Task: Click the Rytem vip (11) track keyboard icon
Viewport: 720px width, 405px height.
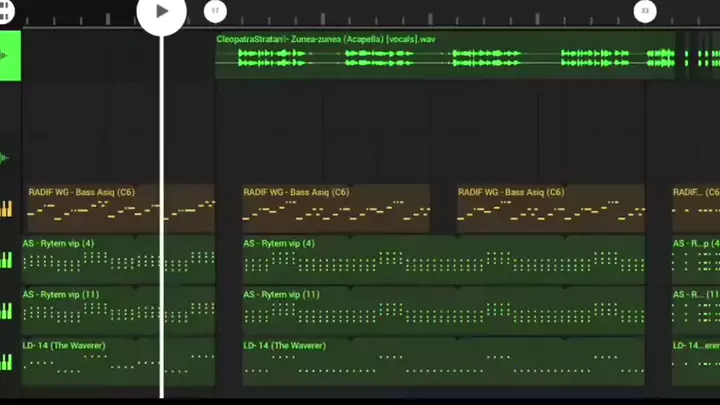Action: point(8,311)
